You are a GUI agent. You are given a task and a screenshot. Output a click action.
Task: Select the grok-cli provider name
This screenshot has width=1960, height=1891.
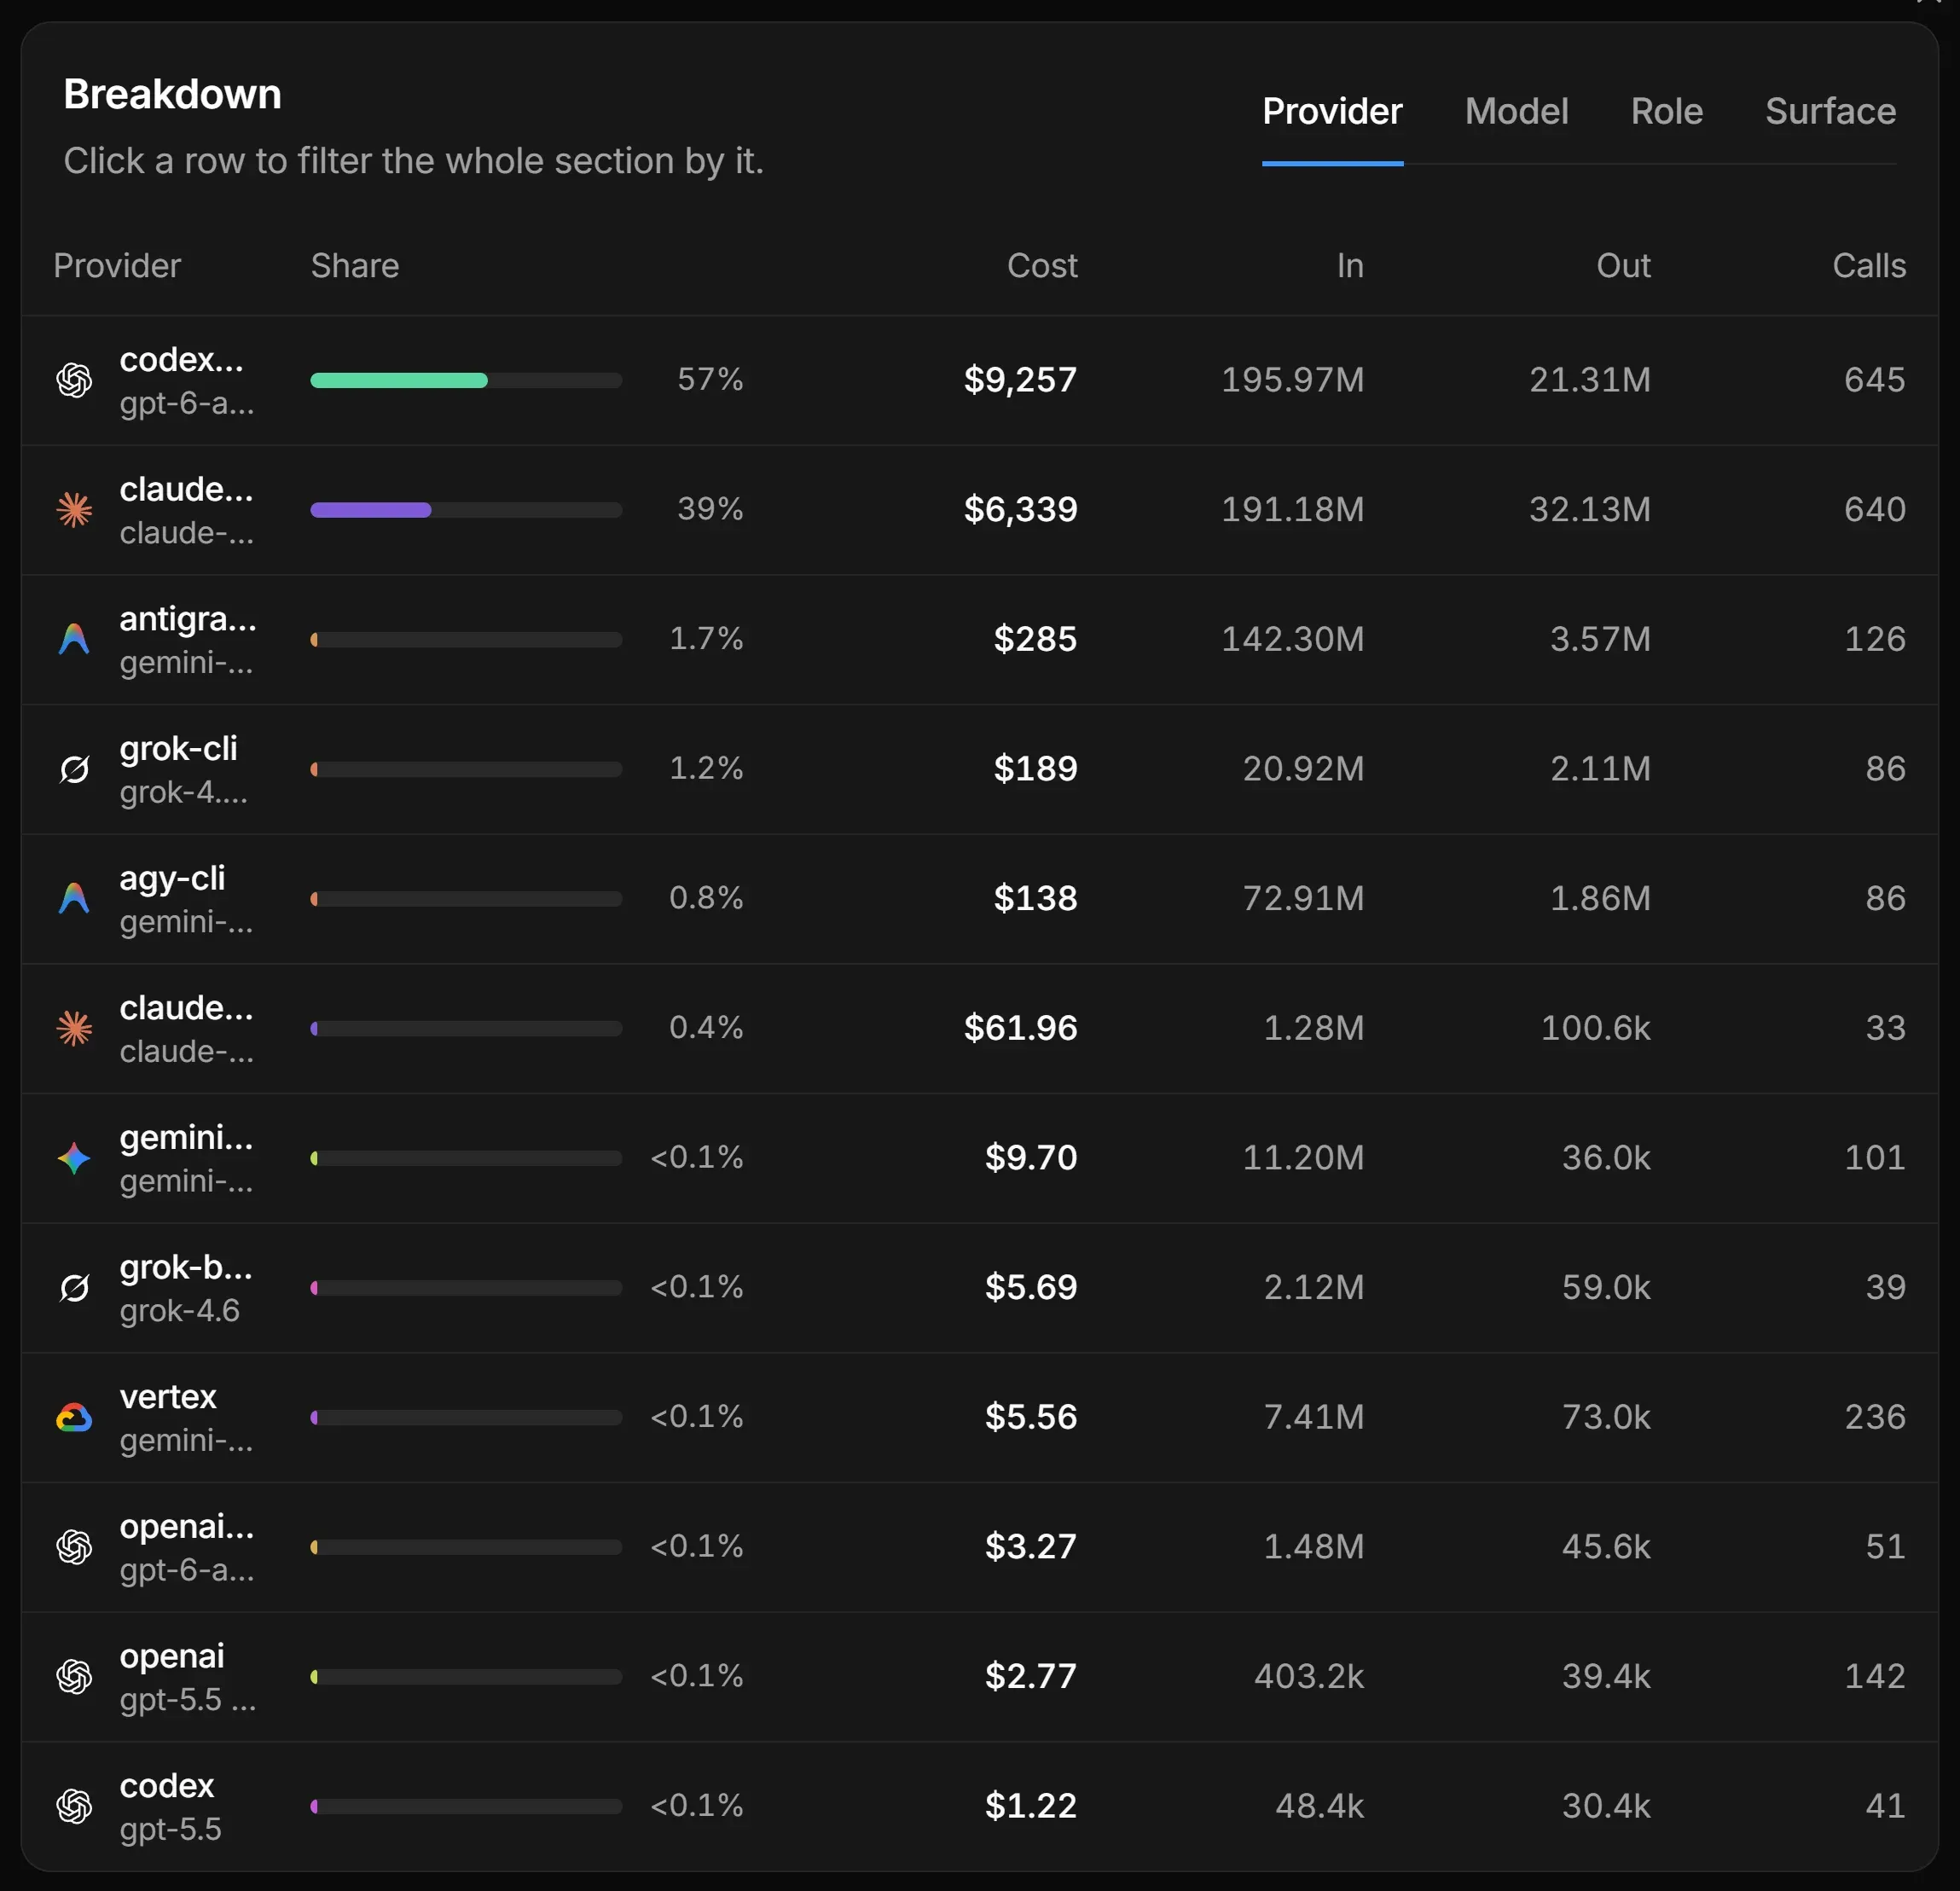[178, 748]
